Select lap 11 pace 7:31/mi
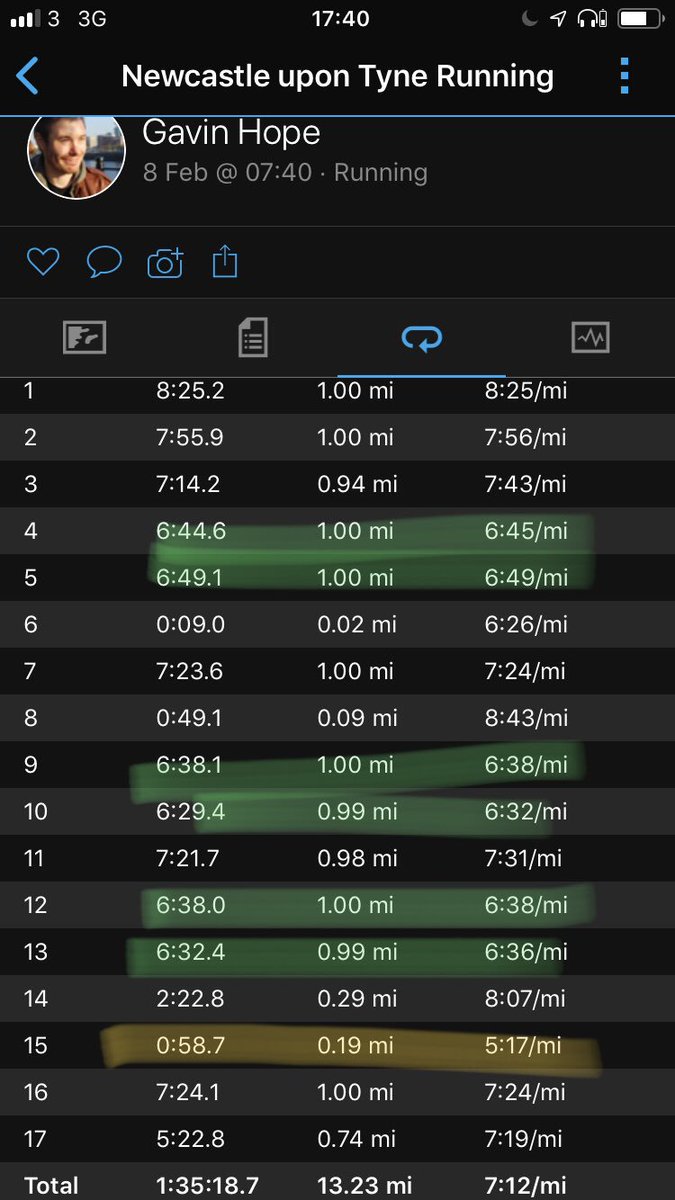The width and height of the screenshot is (675, 1200). [523, 858]
